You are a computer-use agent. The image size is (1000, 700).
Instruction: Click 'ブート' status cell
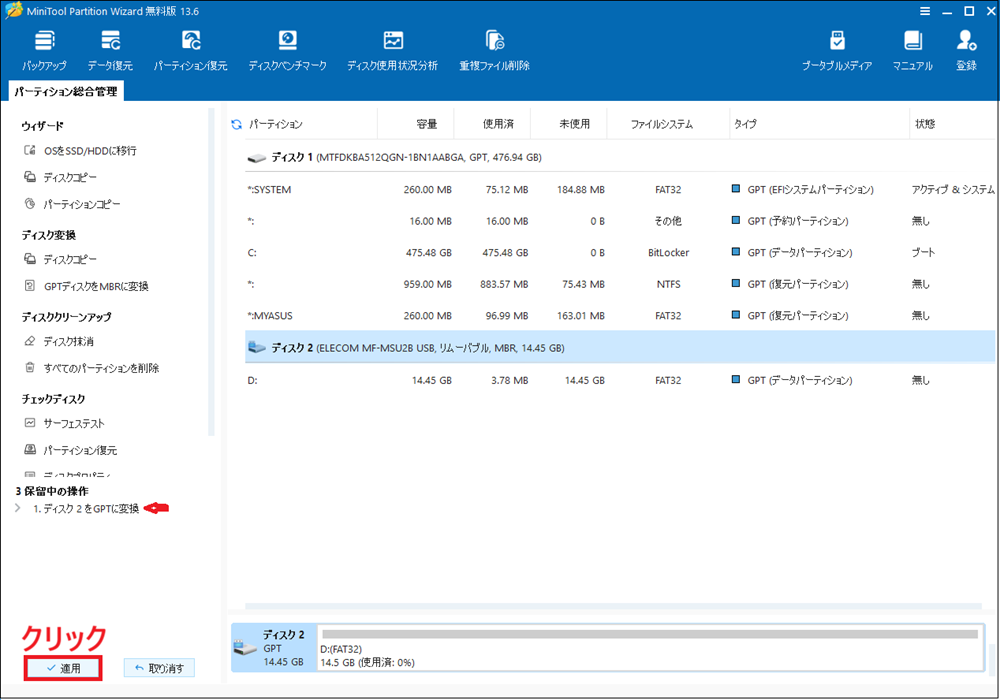(x=923, y=252)
